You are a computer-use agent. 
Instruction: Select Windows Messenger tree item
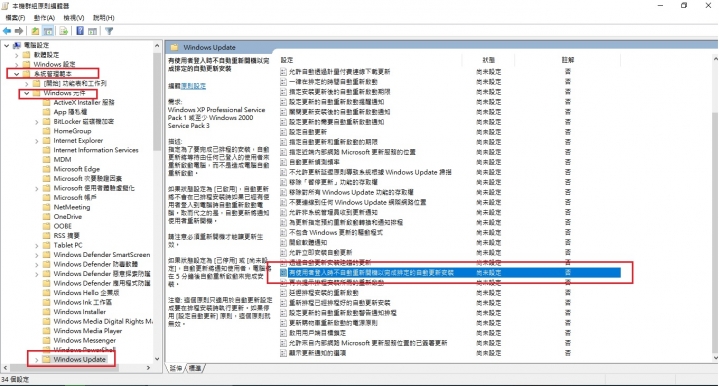click(x=85, y=341)
